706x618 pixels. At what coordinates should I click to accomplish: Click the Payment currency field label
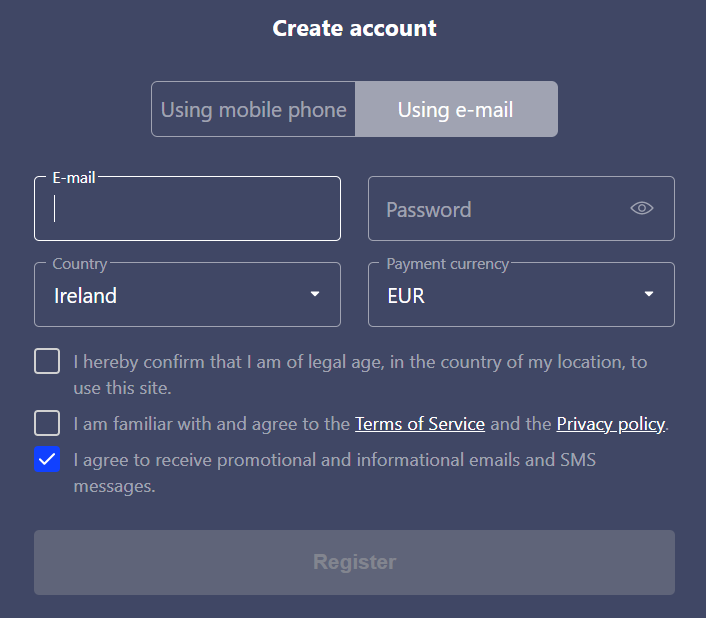447,264
